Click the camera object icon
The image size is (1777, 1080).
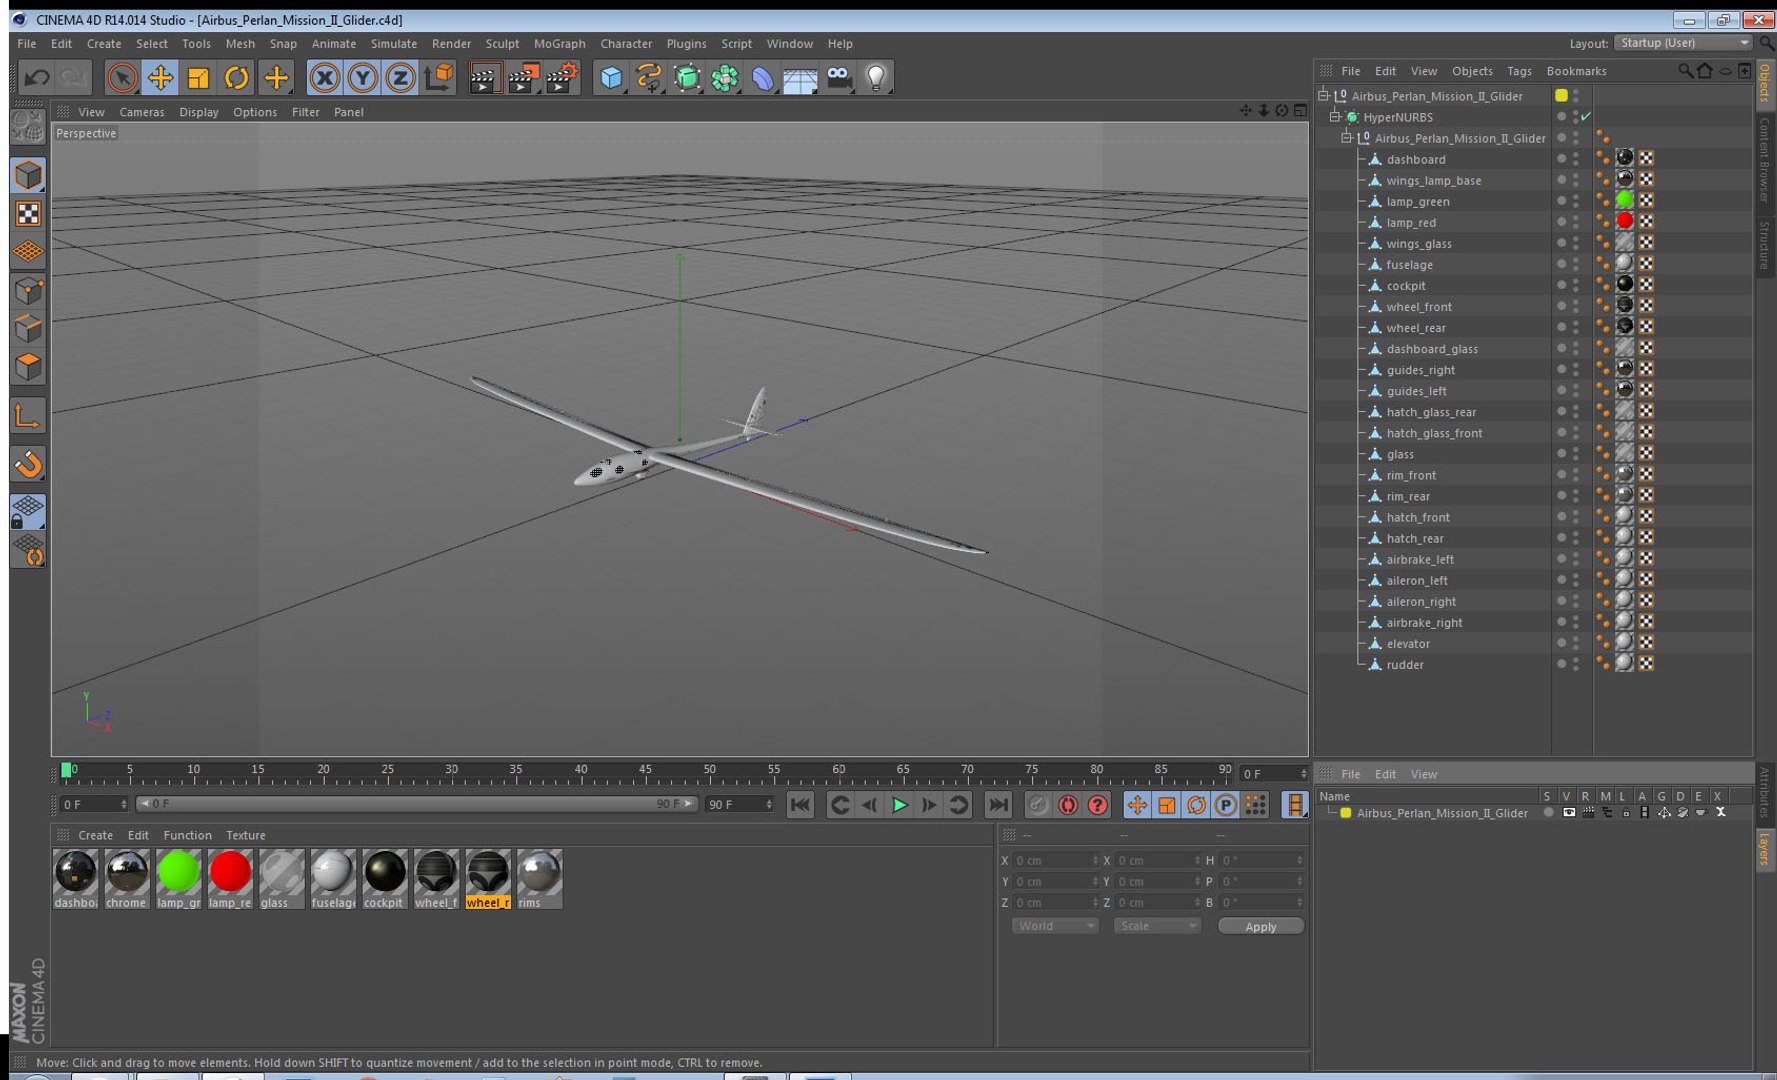[x=839, y=78]
